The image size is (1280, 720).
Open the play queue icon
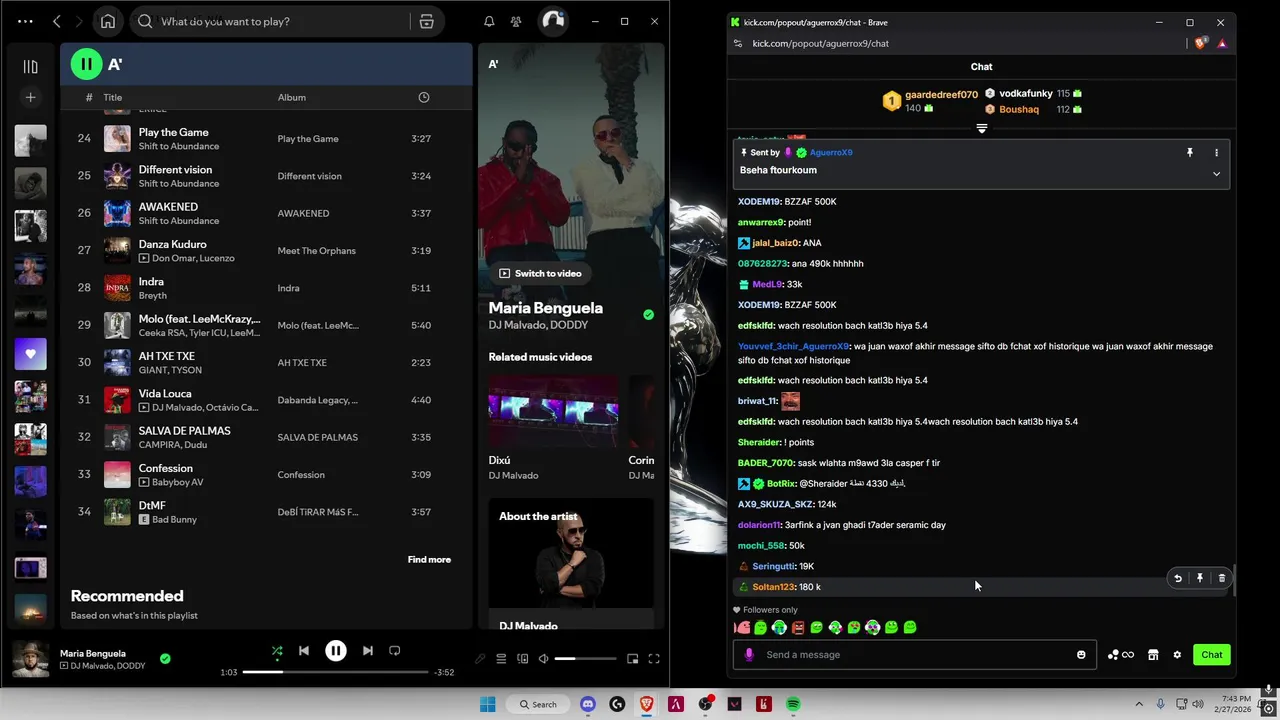[x=501, y=659]
